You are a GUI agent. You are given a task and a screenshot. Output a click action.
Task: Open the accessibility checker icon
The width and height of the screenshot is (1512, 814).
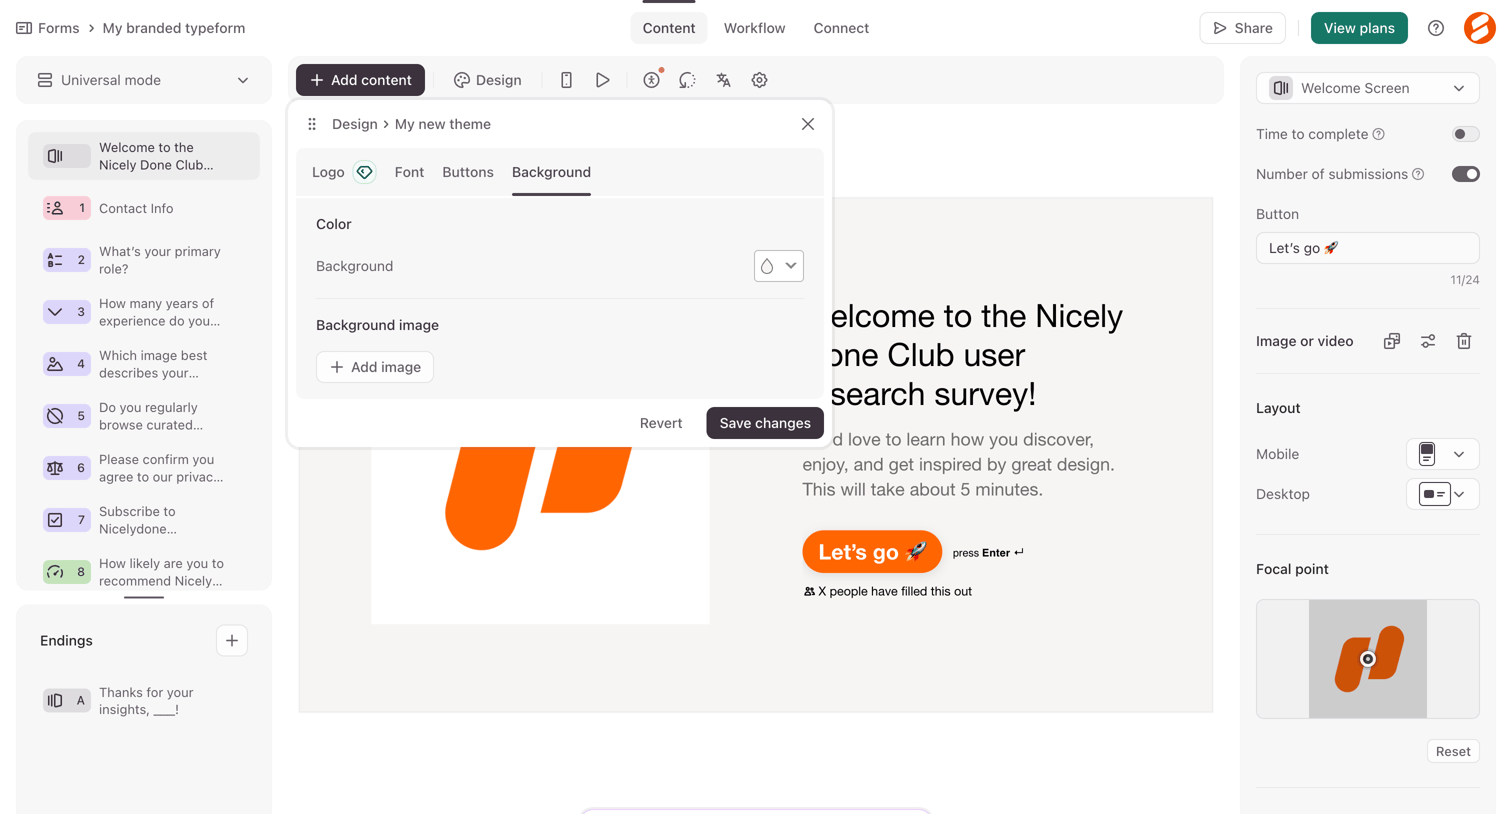[651, 80]
